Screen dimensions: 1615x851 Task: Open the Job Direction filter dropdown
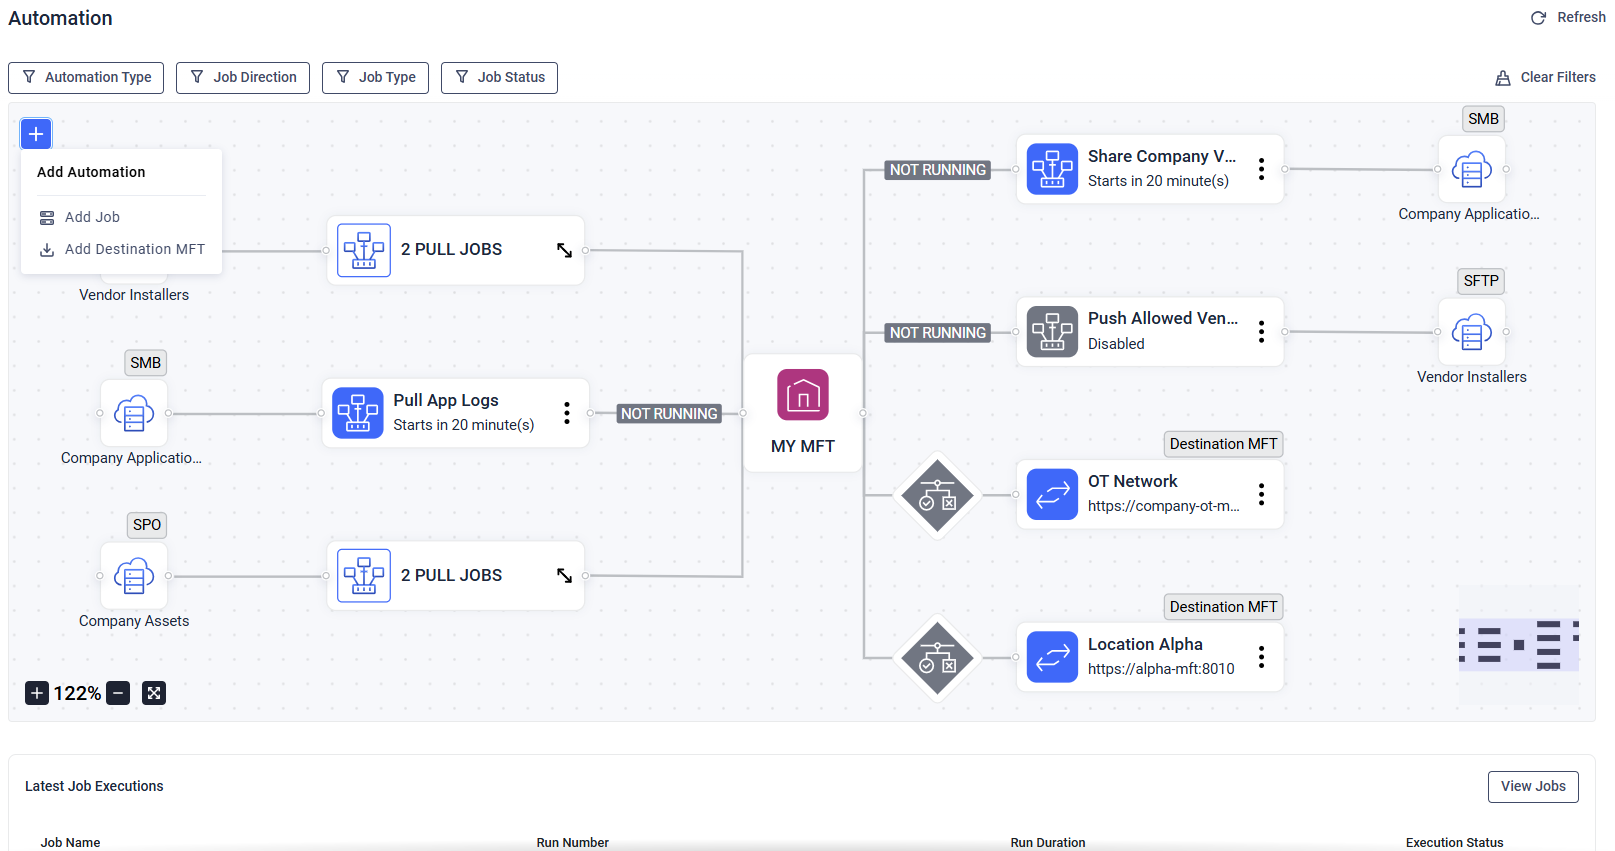coord(243,77)
